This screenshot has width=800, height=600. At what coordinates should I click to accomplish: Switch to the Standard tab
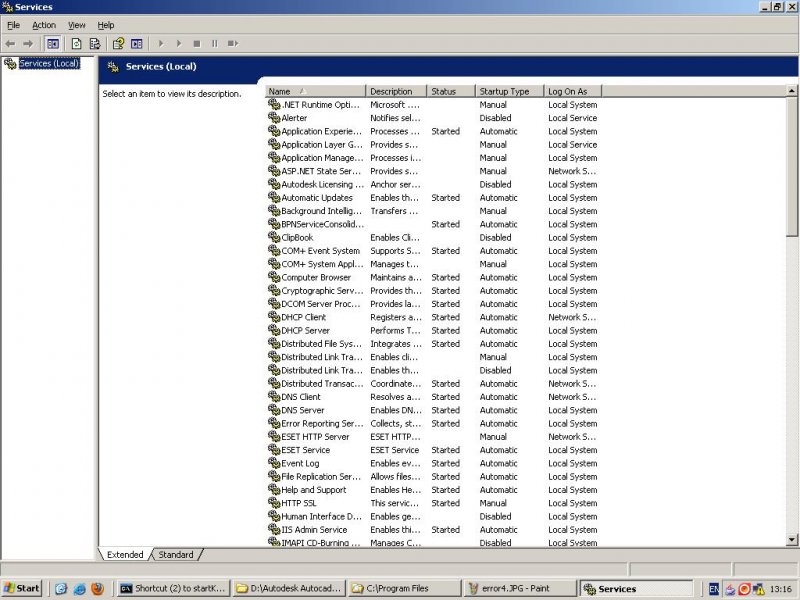coord(176,555)
